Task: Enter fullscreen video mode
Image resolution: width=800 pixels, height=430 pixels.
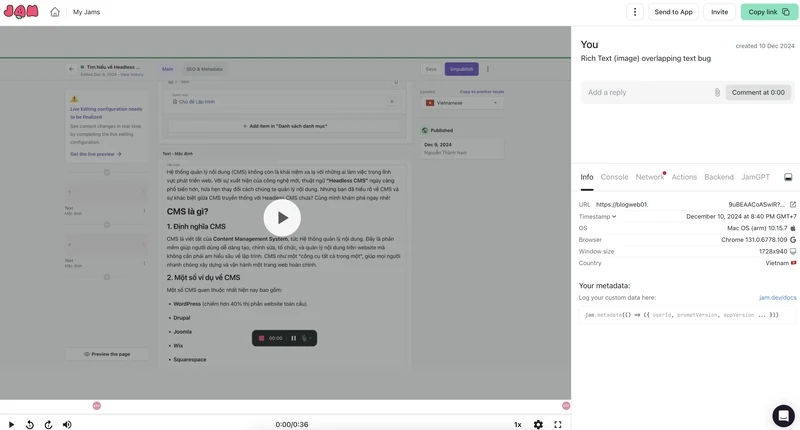Action: [x=558, y=424]
